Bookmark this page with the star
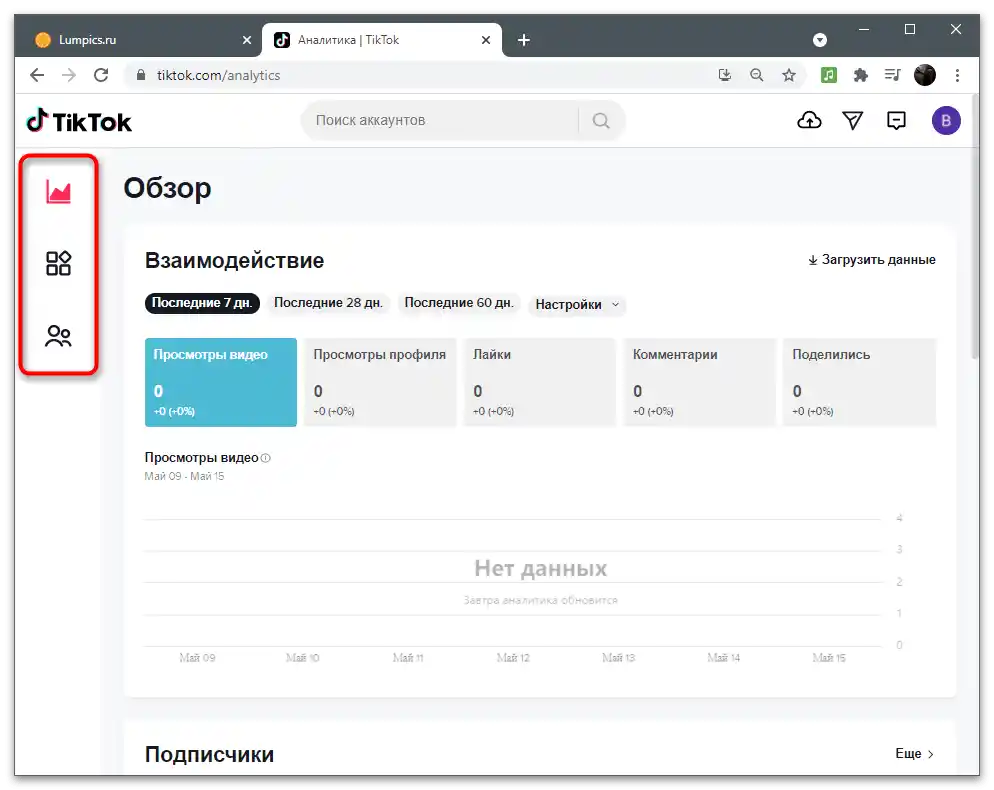Image resolution: width=994 pixels, height=790 pixels. pos(789,75)
